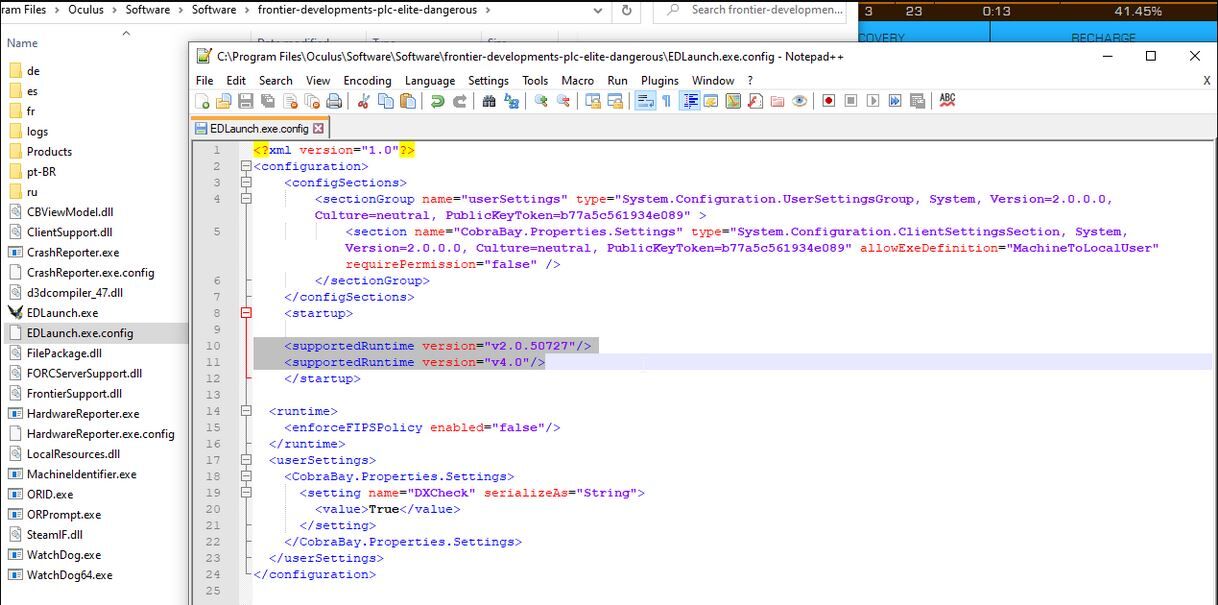Click the Close All toolbar icon

(312, 101)
